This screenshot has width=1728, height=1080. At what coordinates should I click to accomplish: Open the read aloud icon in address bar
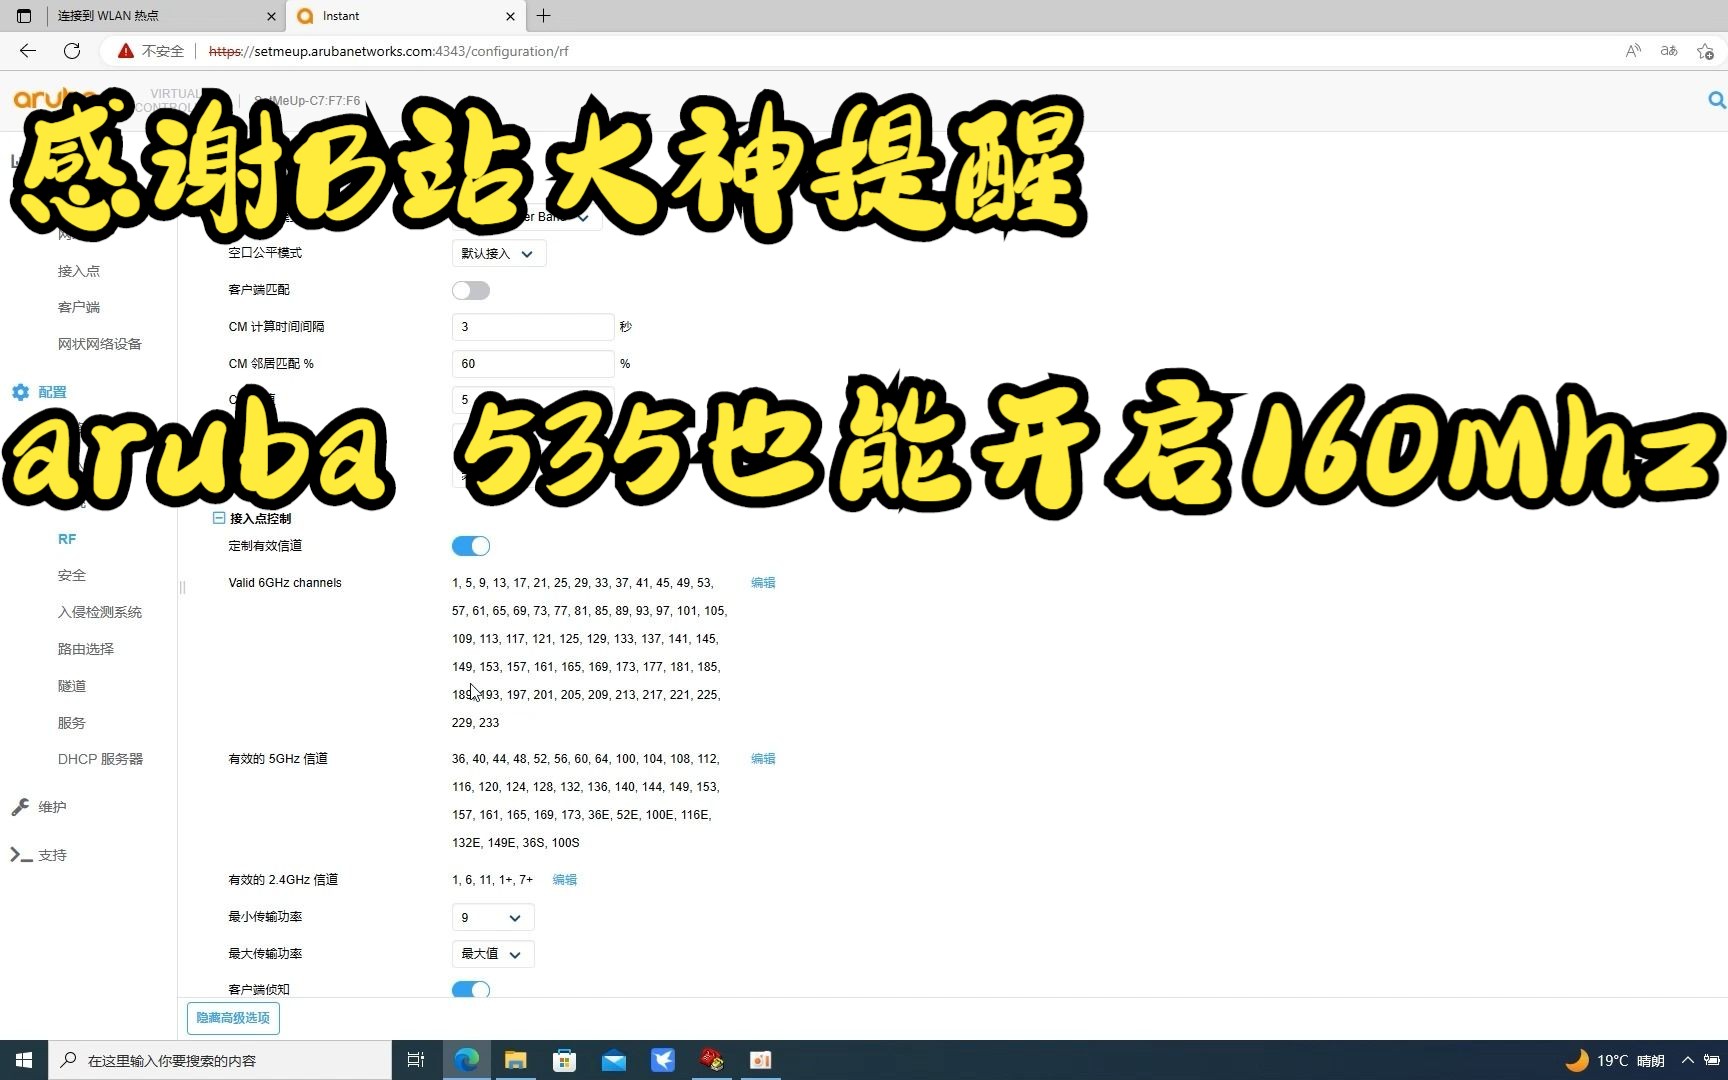coord(1633,51)
